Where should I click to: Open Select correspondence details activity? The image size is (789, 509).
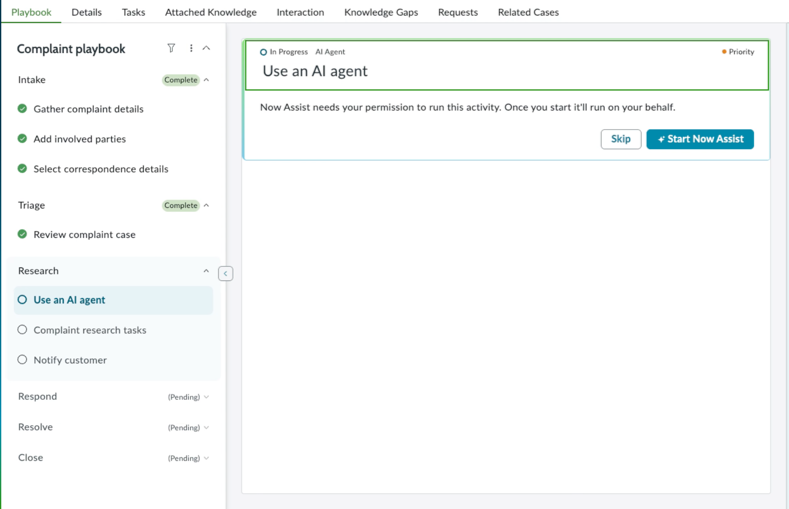pos(101,169)
